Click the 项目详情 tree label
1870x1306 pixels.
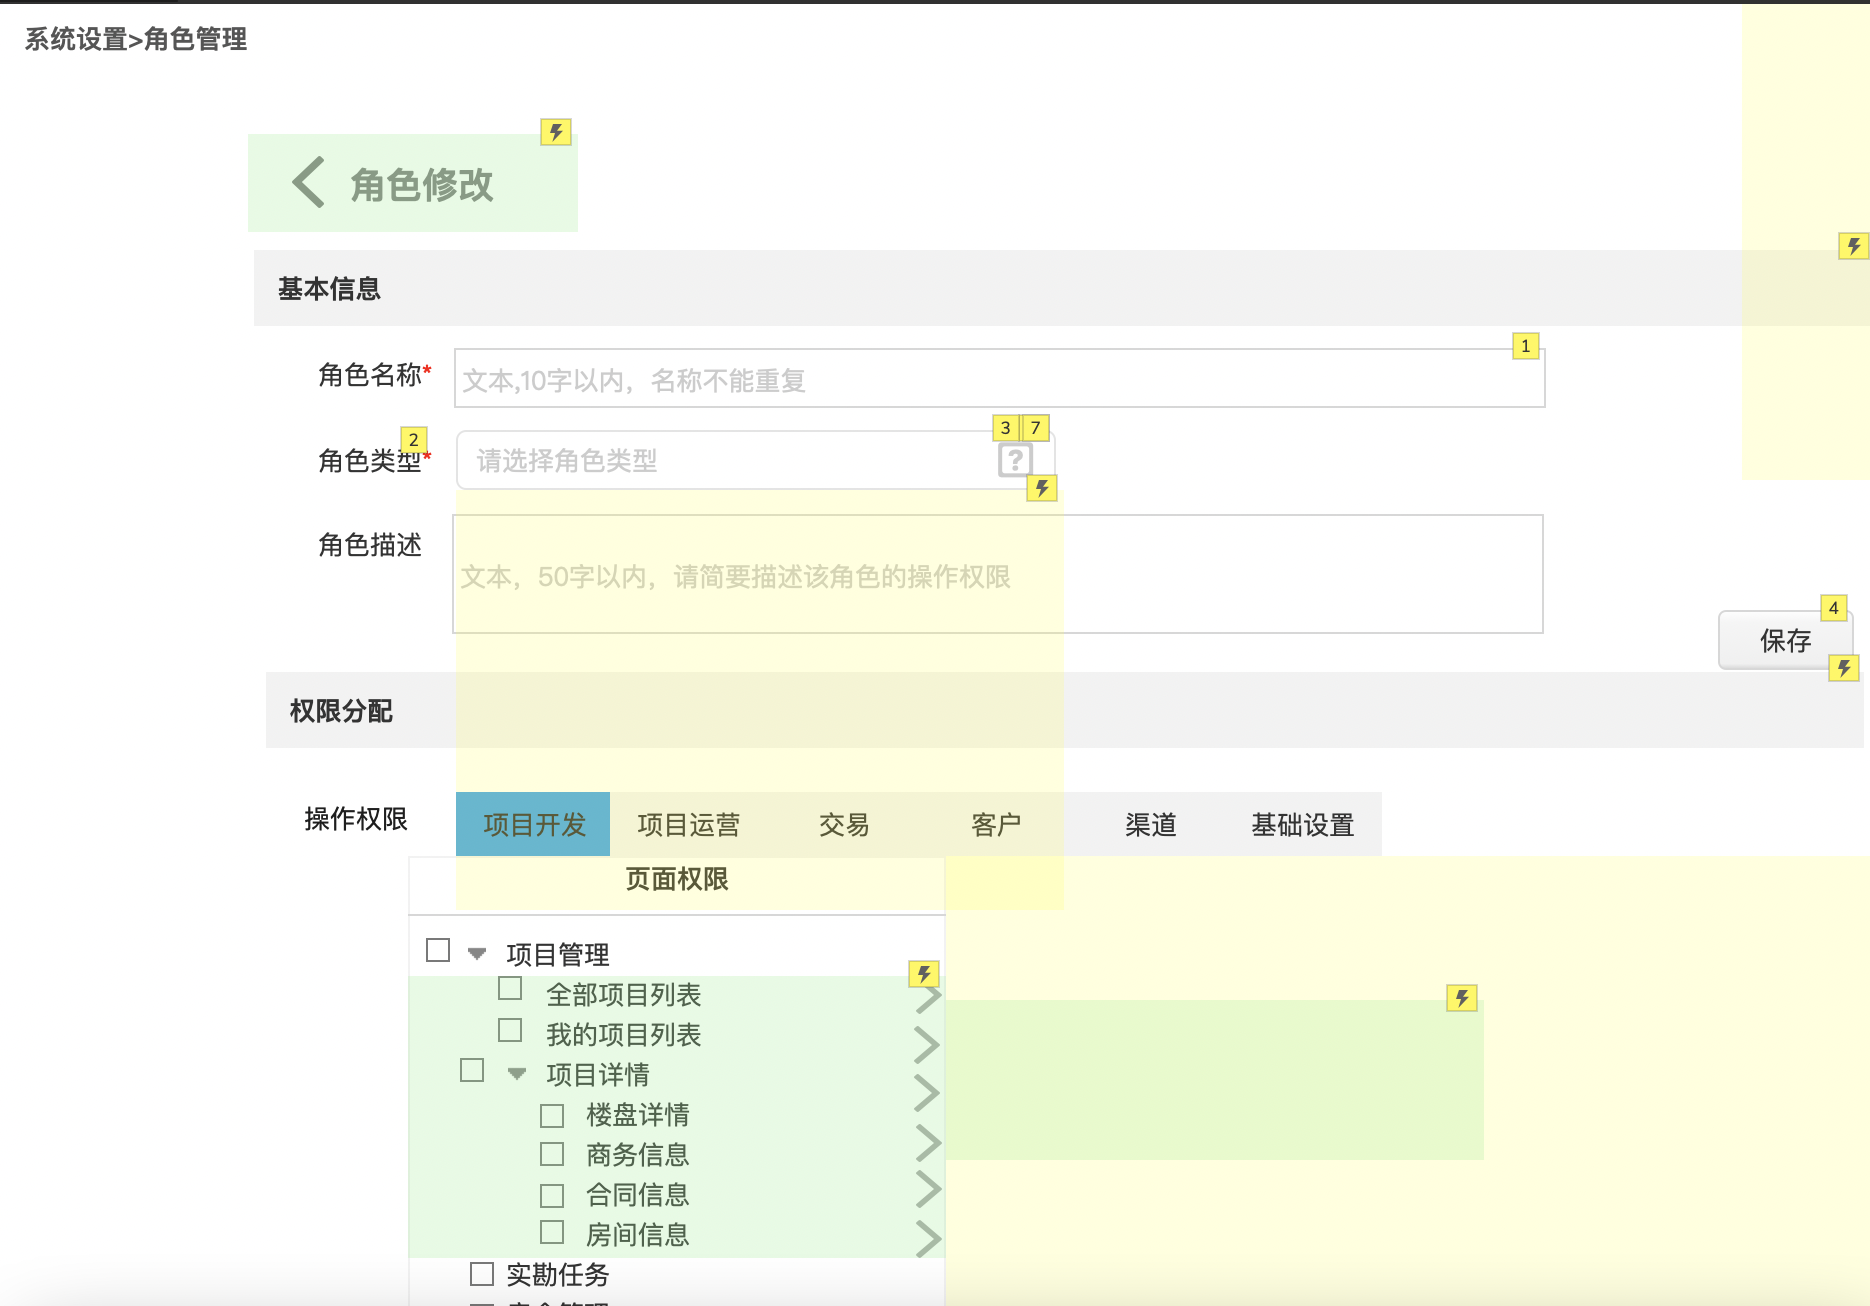(x=598, y=1075)
